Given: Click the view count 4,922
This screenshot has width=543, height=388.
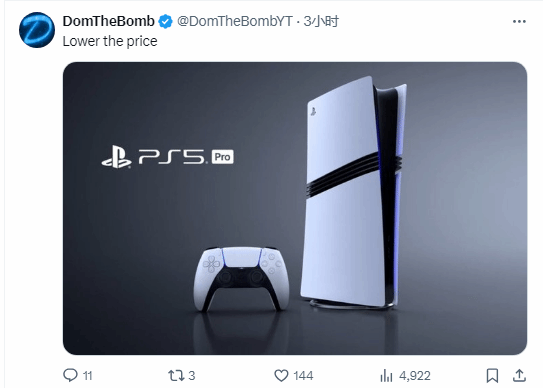Looking at the screenshot, I should [415, 376].
